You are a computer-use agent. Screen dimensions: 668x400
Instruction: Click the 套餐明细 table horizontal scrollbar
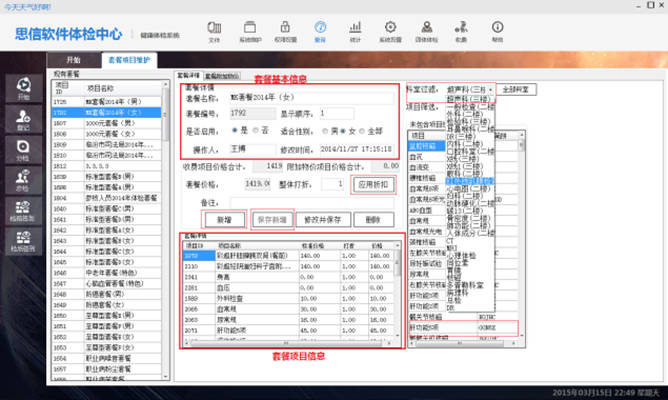pyautogui.click(x=290, y=343)
